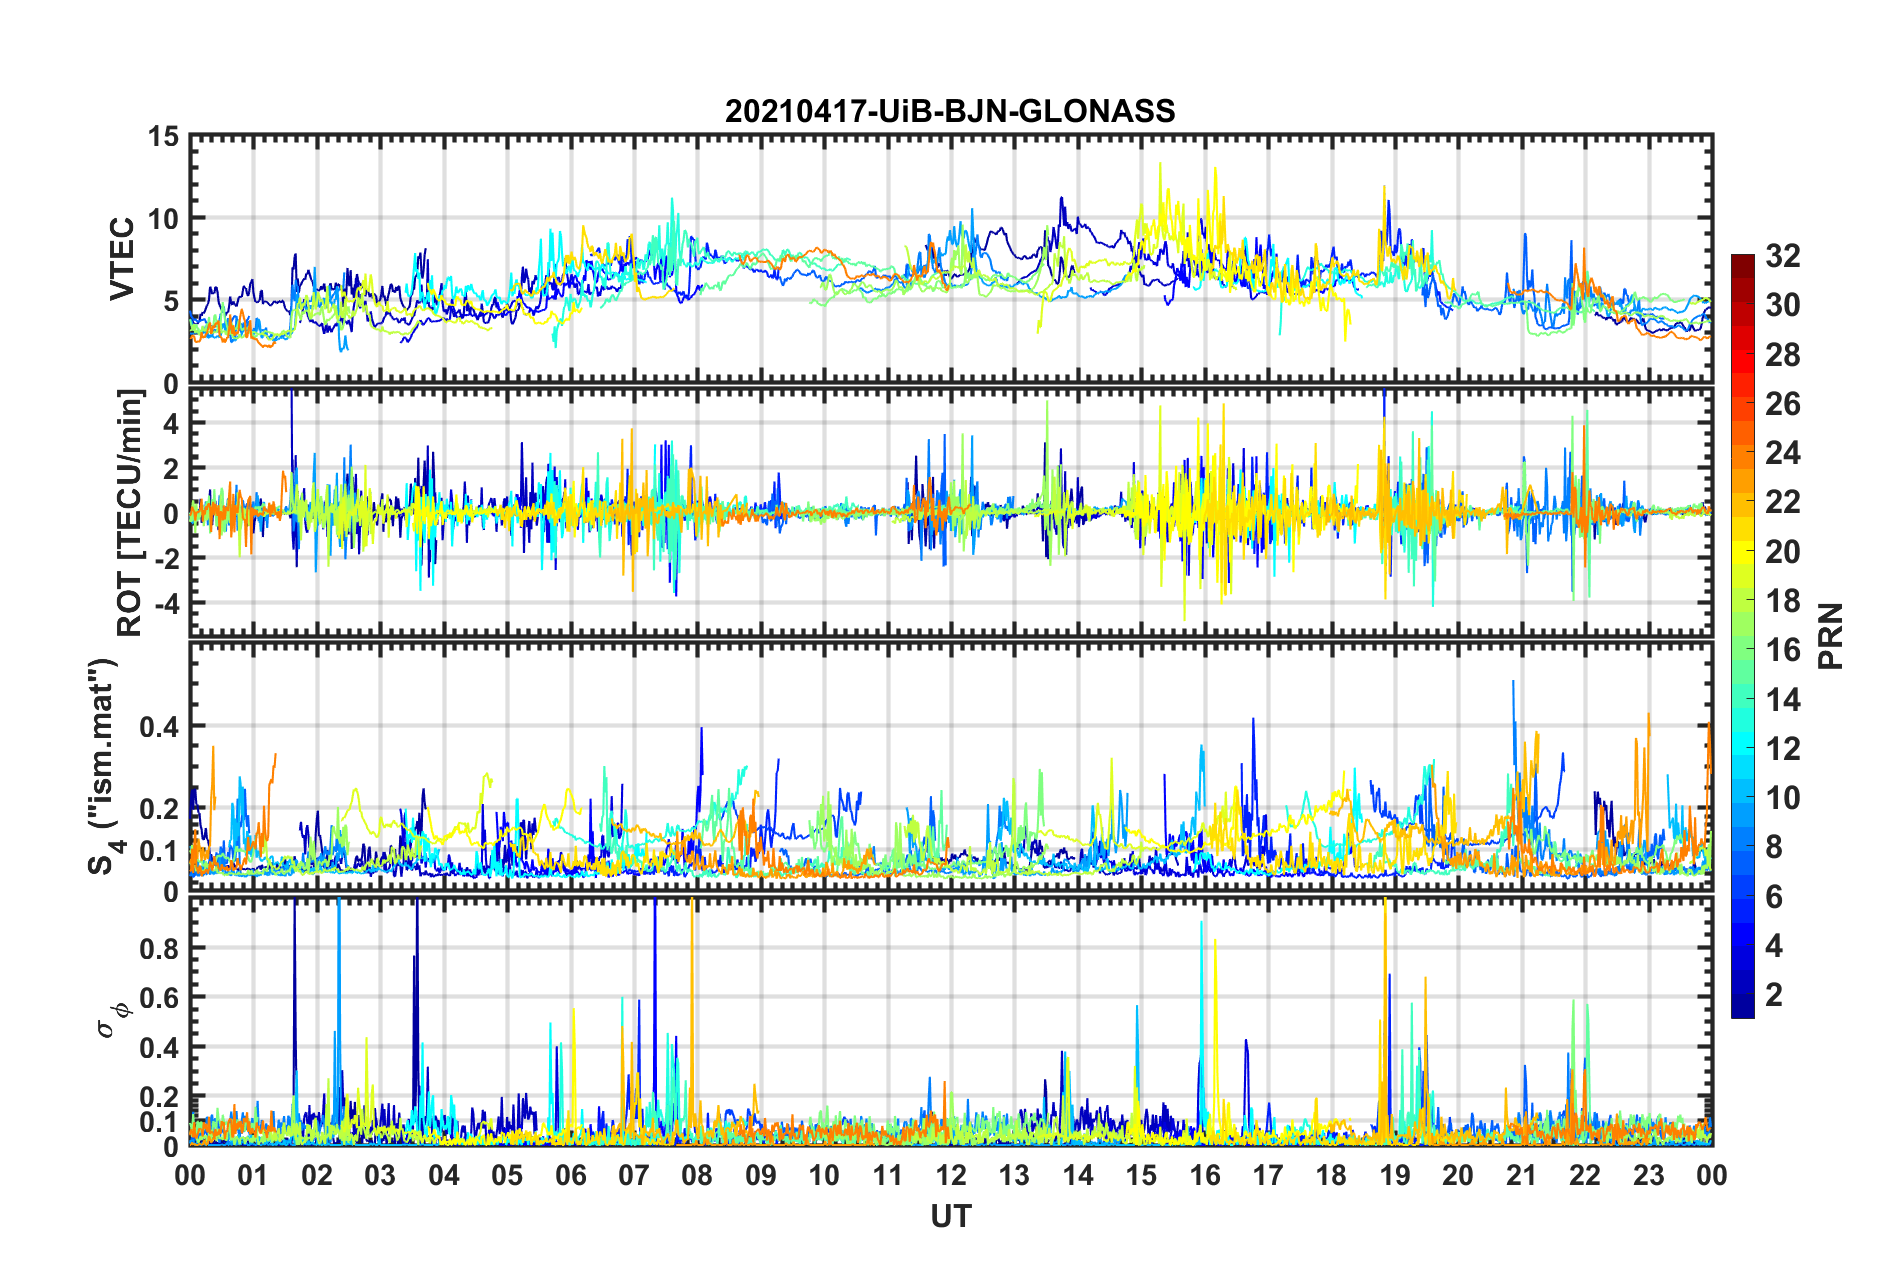This screenshot has width=1902, height=1272.
Task: Click UT axis tick label 05
Action: pos(507,1175)
